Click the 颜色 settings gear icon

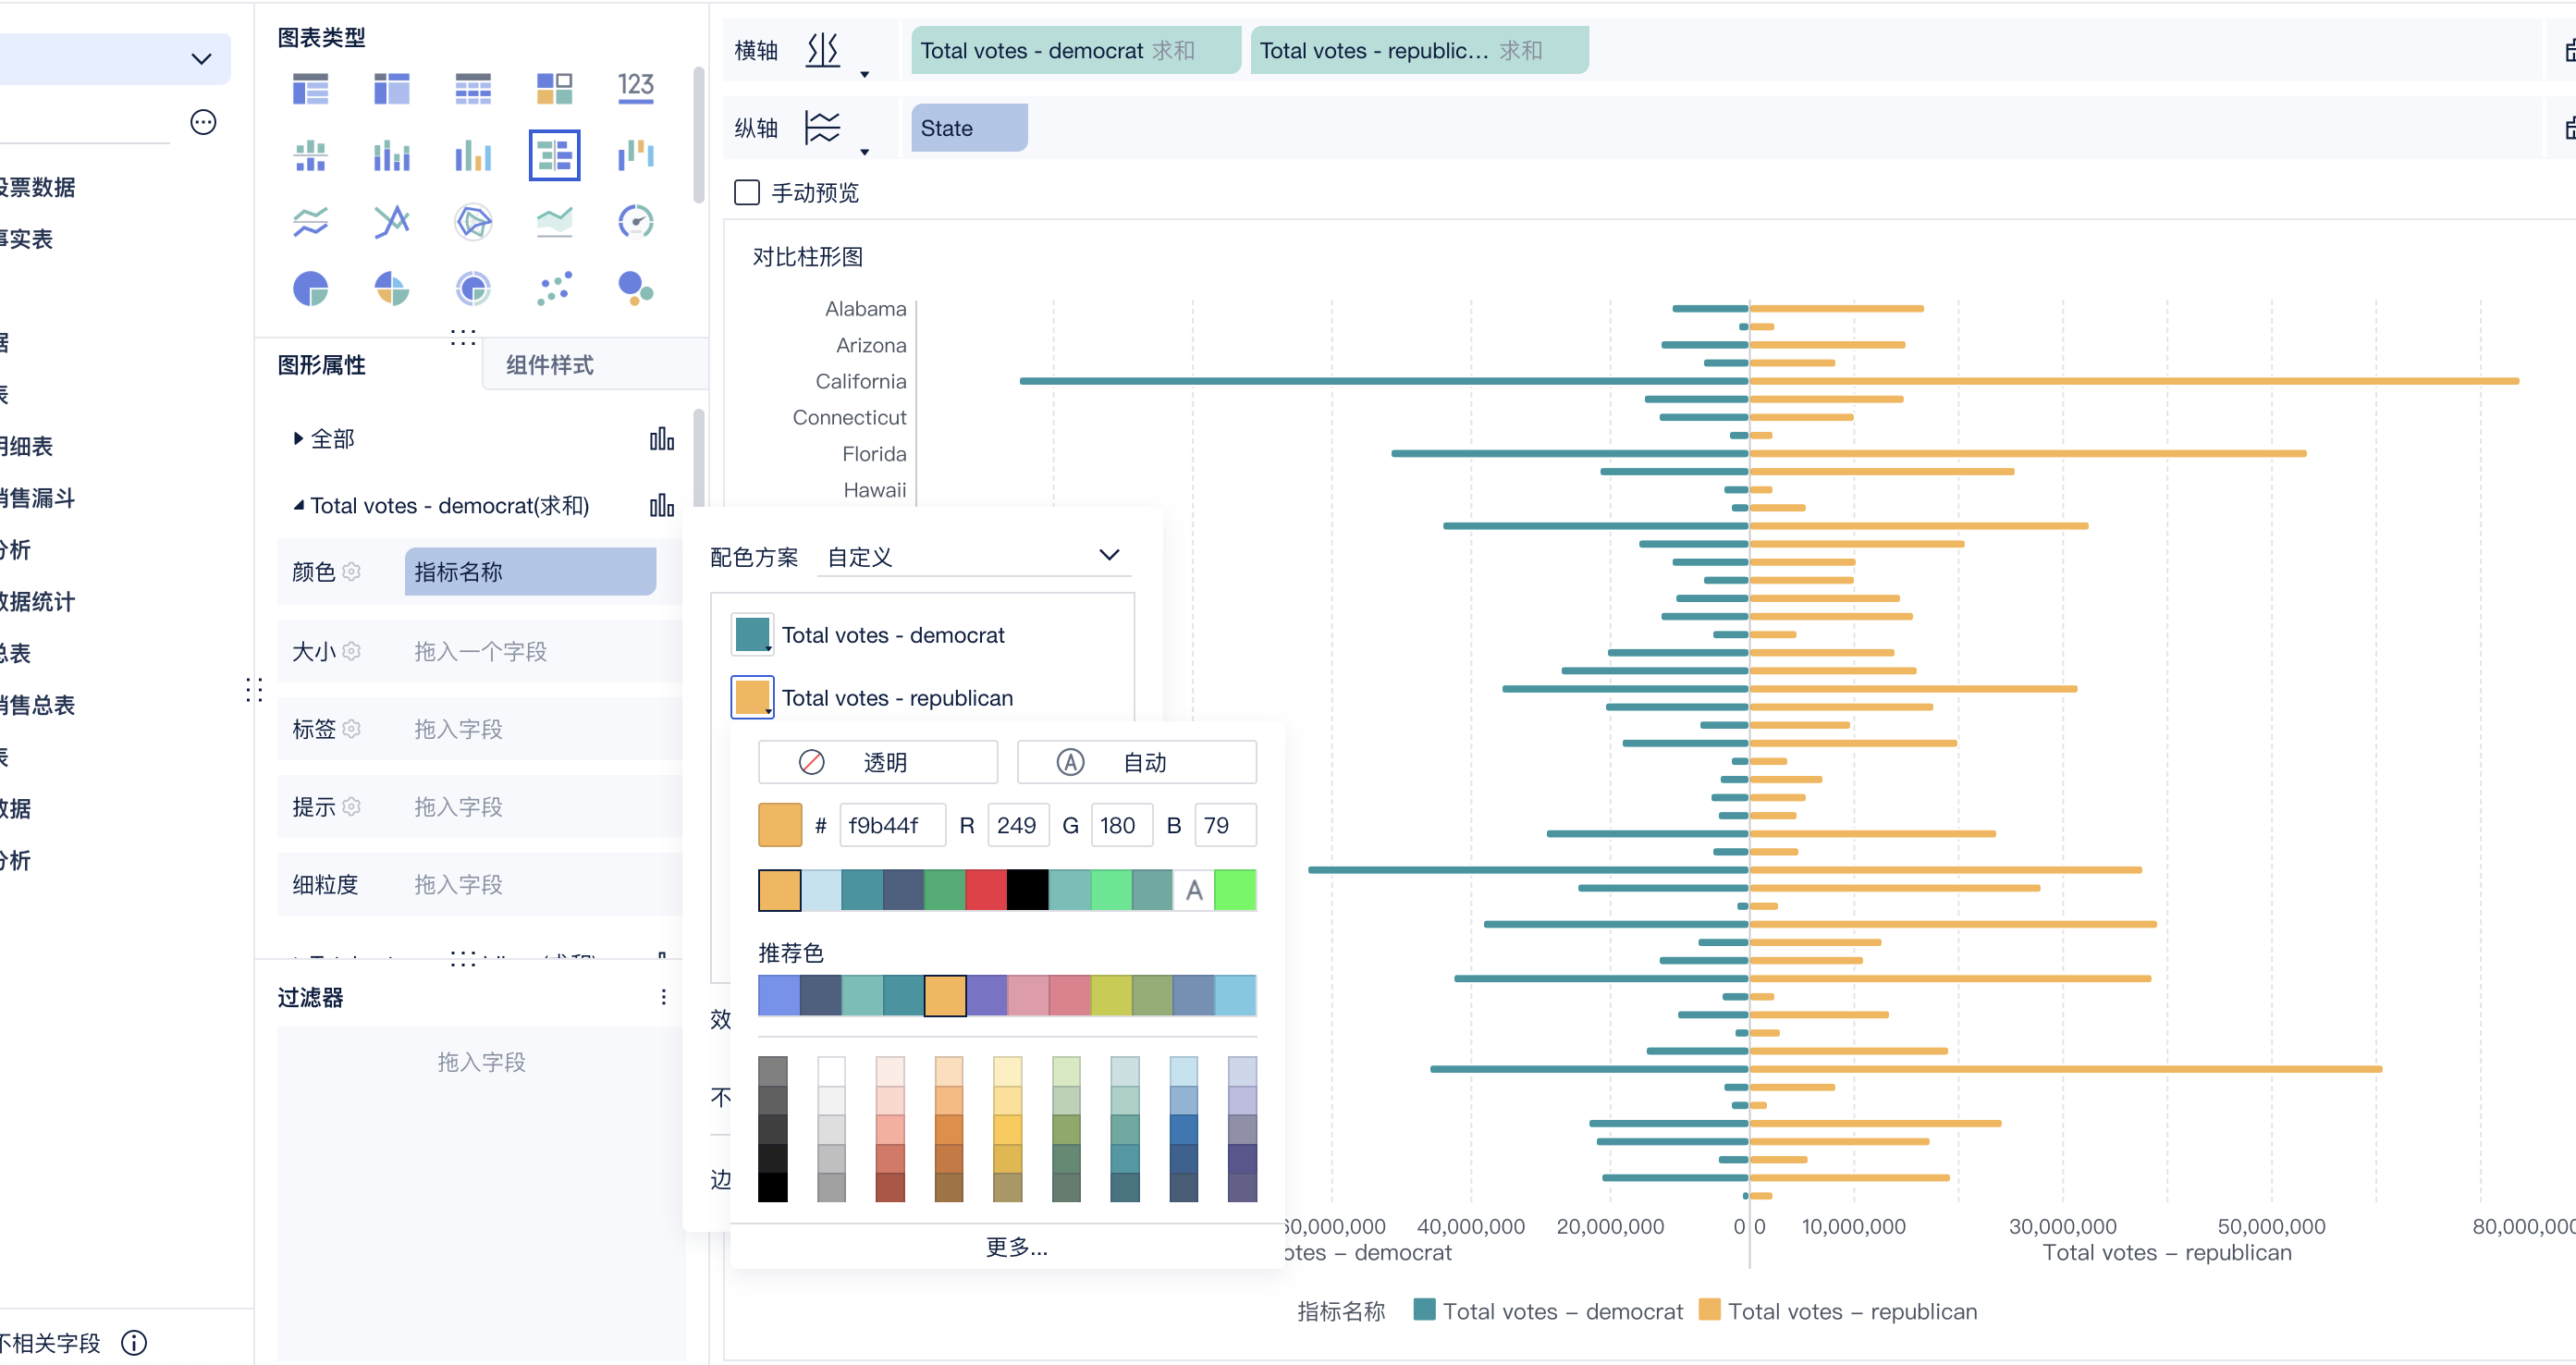click(351, 572)
